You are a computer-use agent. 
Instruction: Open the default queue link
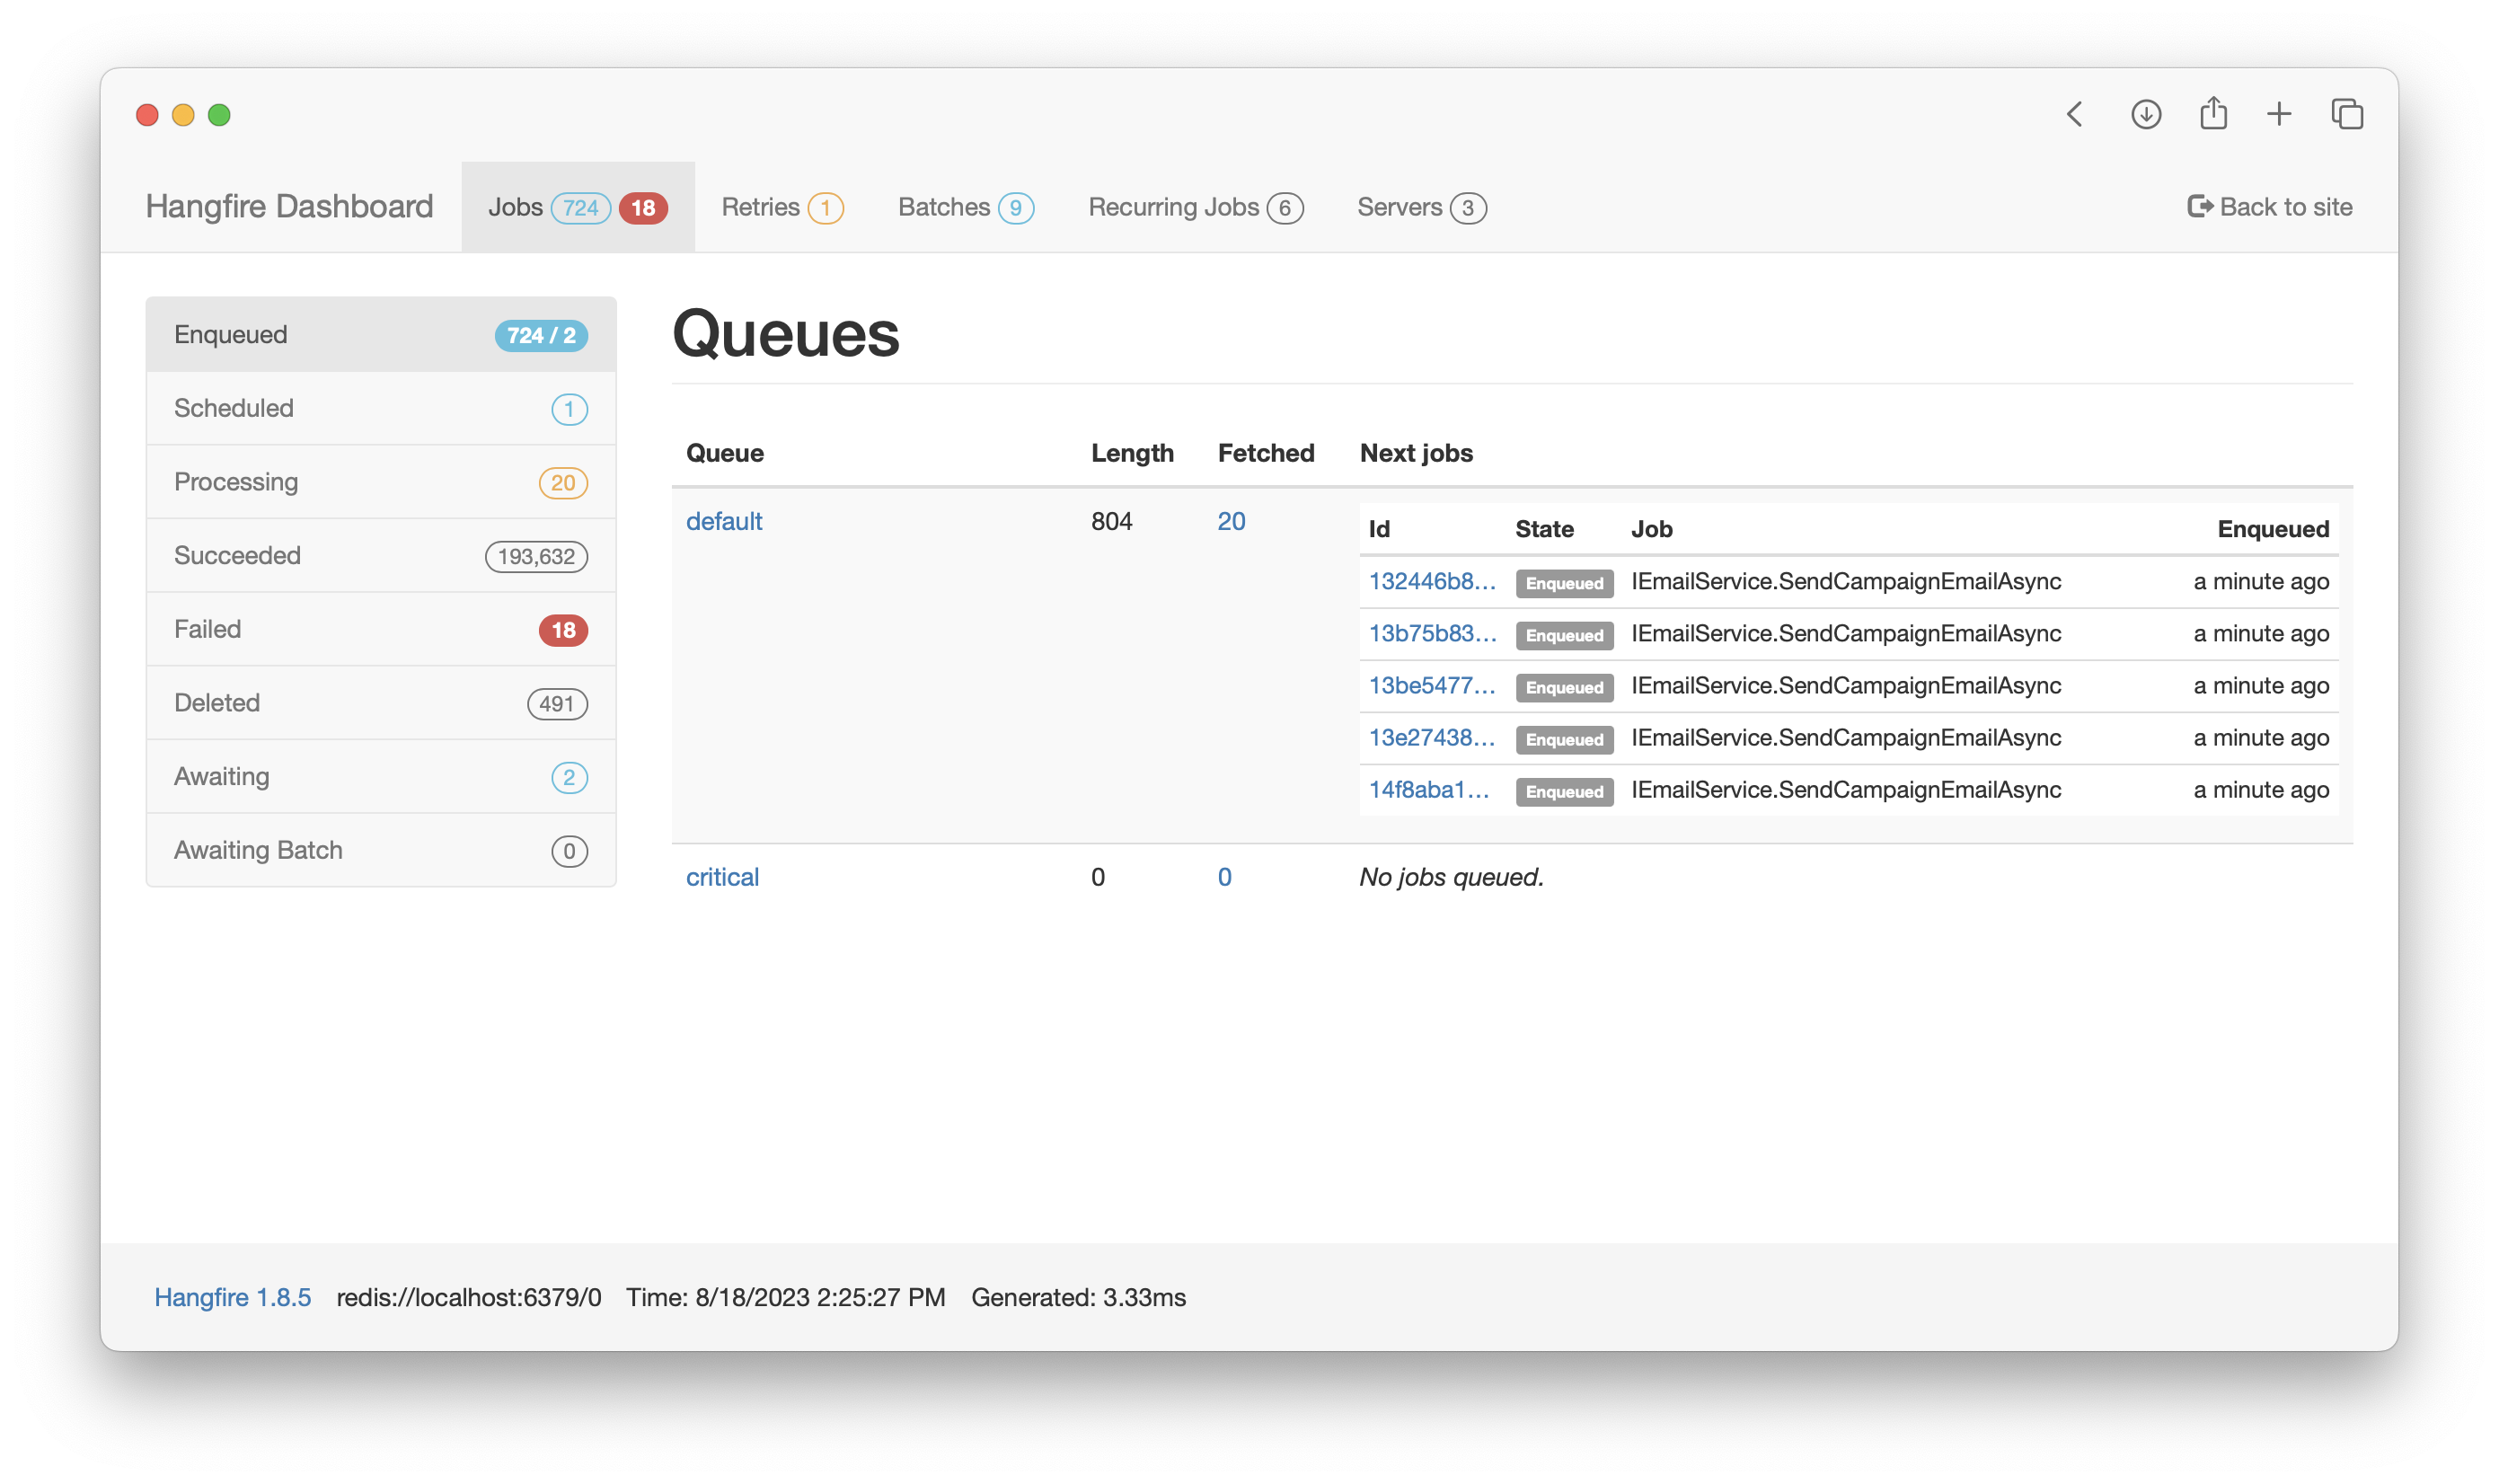(724, 521)
